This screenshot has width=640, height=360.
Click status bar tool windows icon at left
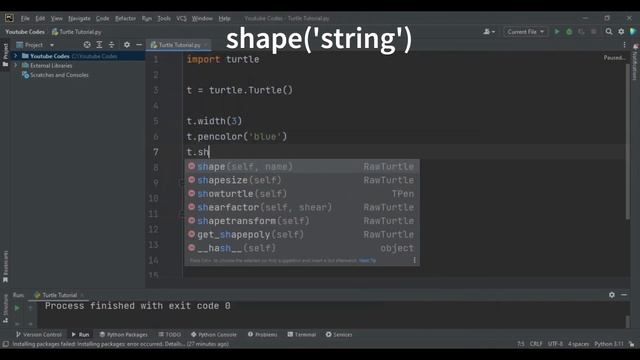tap(5, 344)
